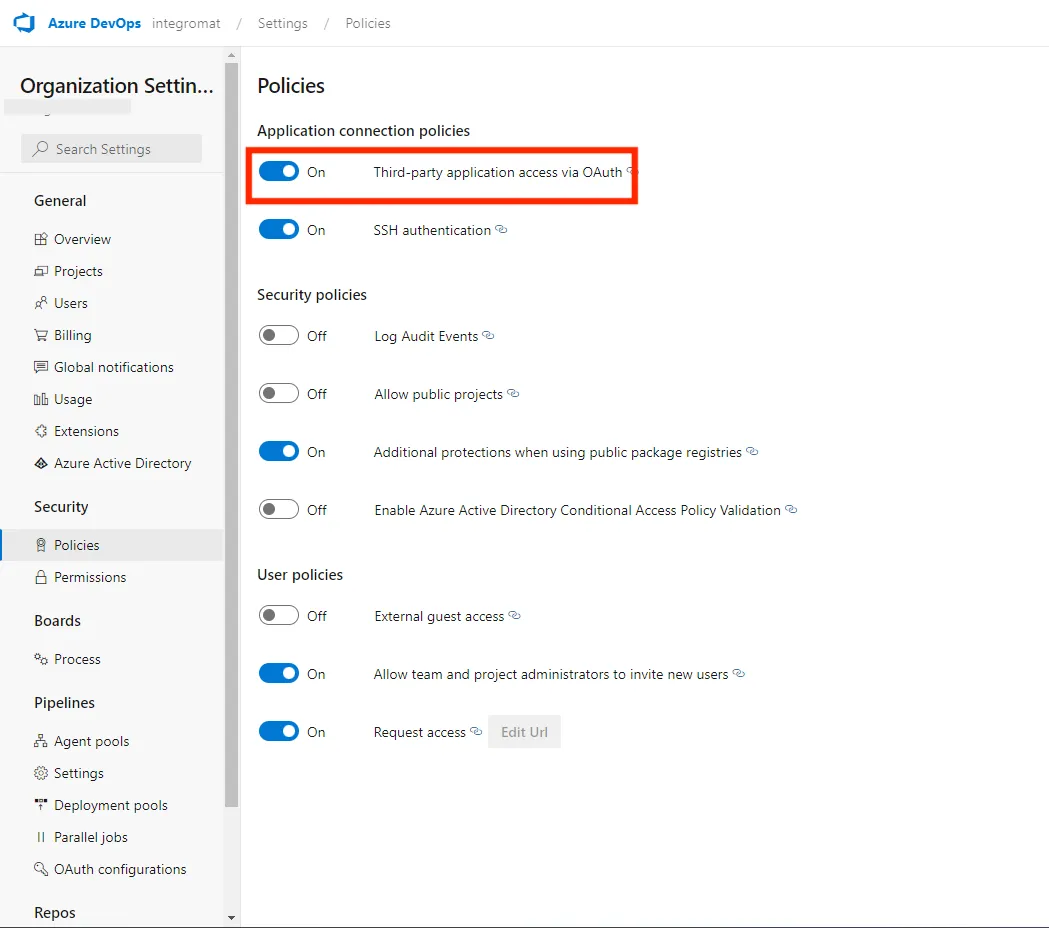Click the Process gears icon
This screenshot has width=1049, height=928.
41,659
